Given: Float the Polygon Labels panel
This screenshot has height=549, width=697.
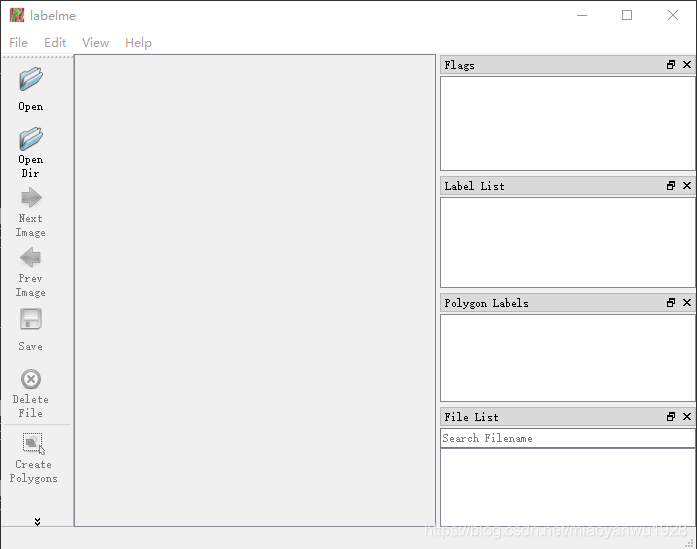Looking at the screenshot, I should (671, 303).
